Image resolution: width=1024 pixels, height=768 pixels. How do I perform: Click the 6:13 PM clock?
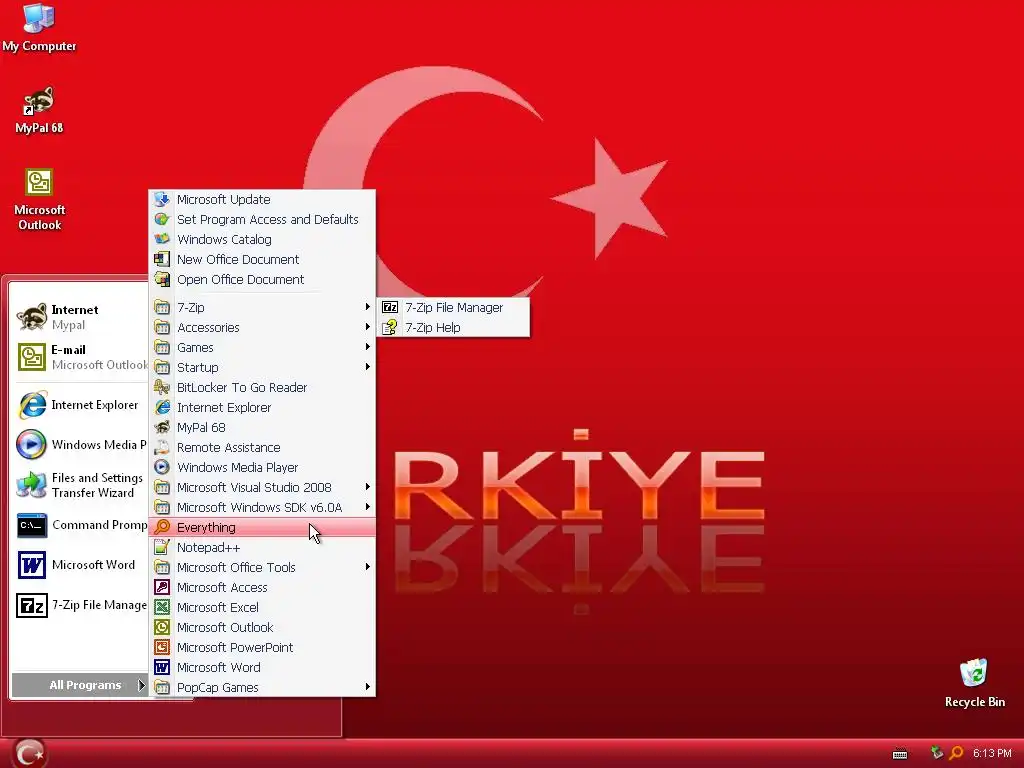click(x=992, y=754)
